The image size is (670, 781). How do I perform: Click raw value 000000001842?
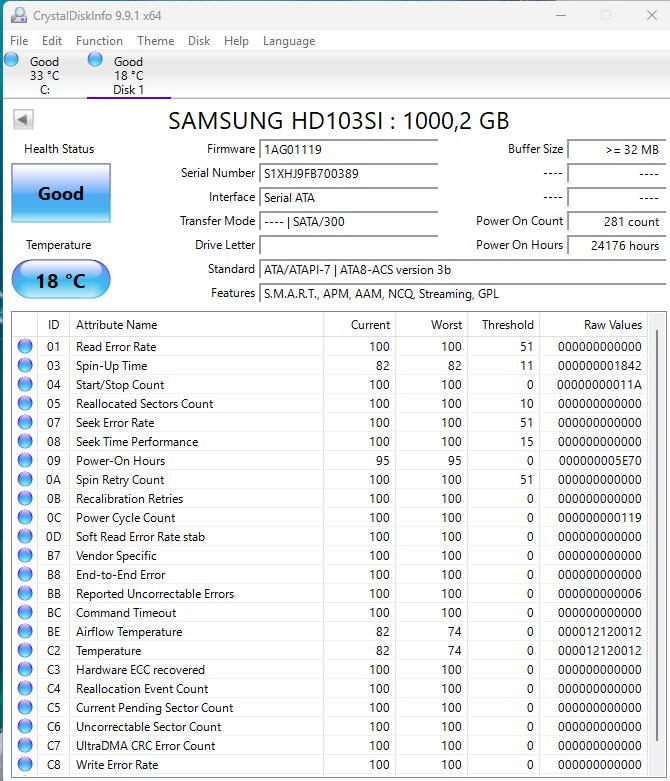[x=599, y=366]
